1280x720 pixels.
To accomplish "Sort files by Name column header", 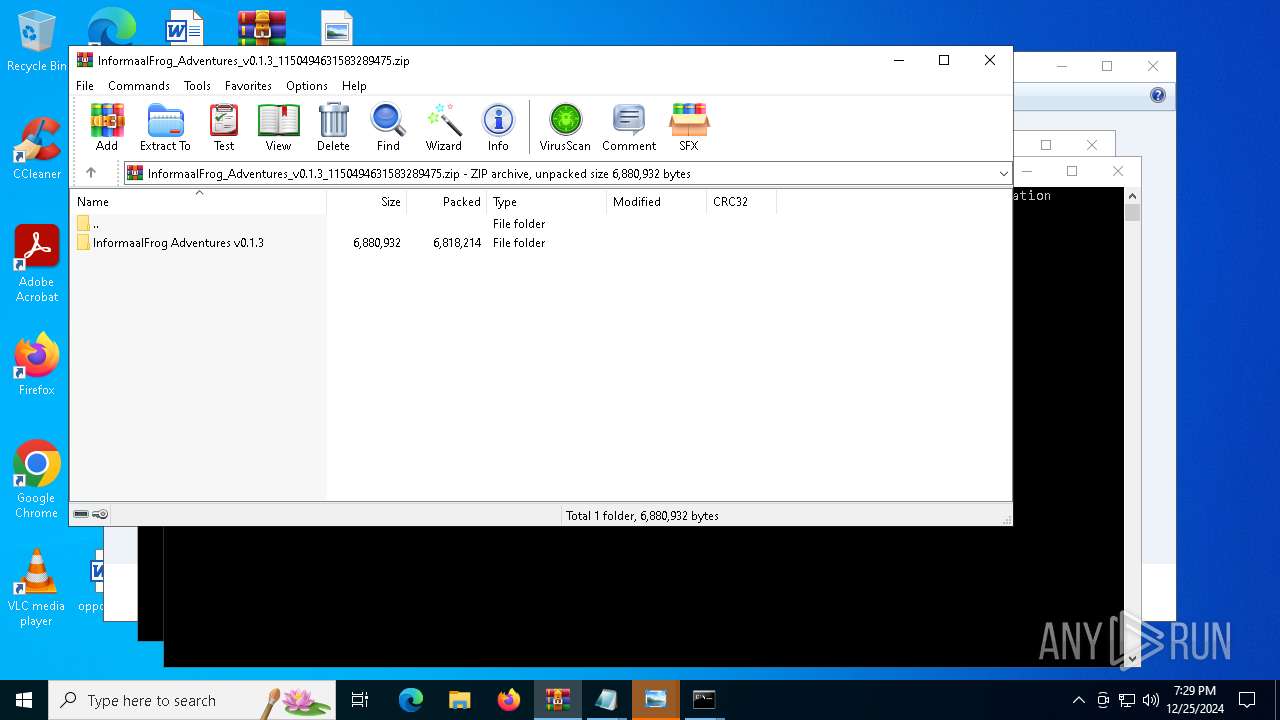I will pos(198,202).
